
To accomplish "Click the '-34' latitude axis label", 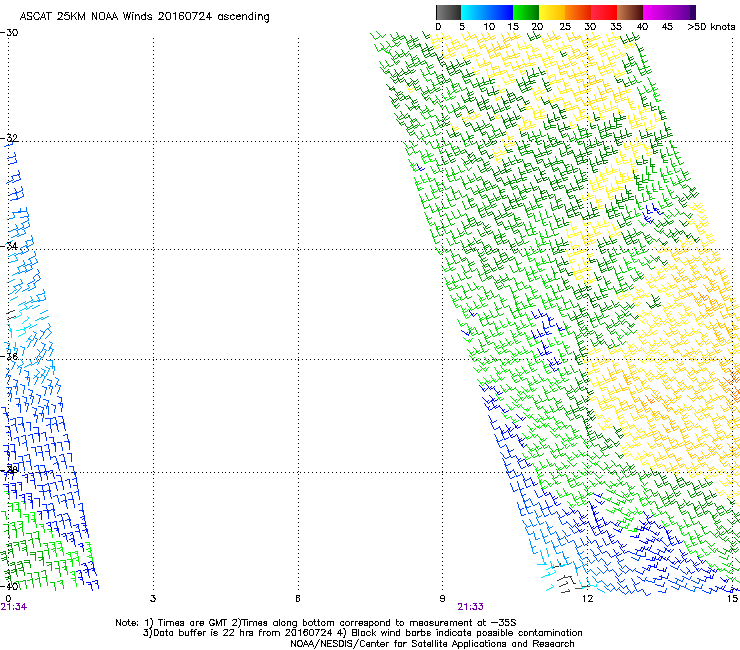I will [x=9, y=246].
